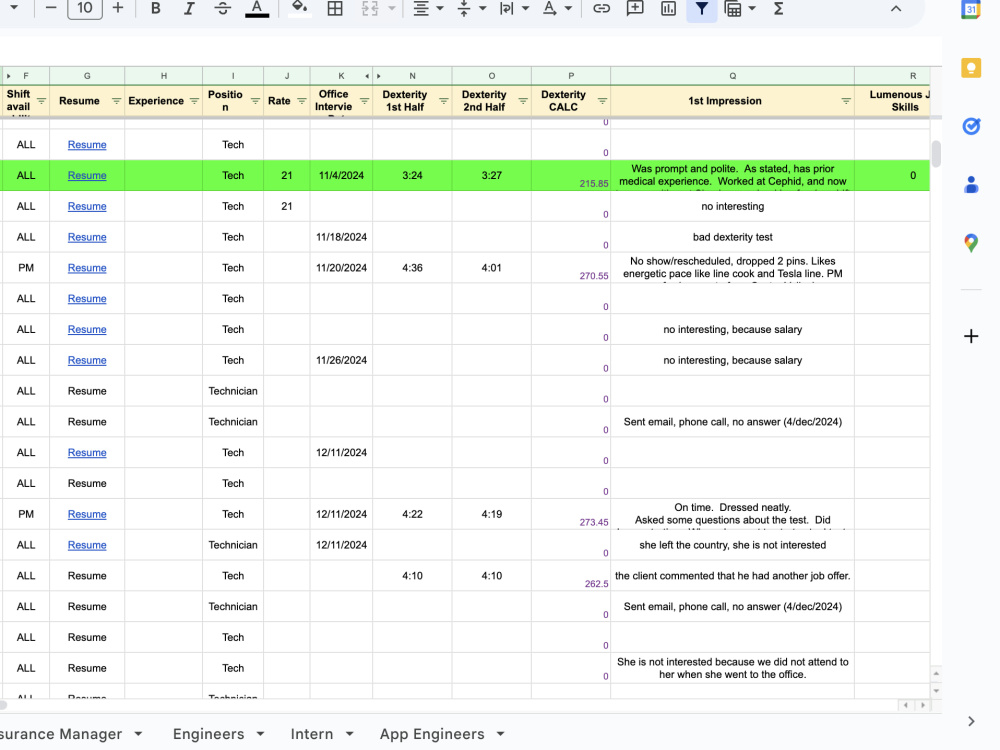Select cell 'bad dexterity test'
The image size is (1000, 750).
732,237
